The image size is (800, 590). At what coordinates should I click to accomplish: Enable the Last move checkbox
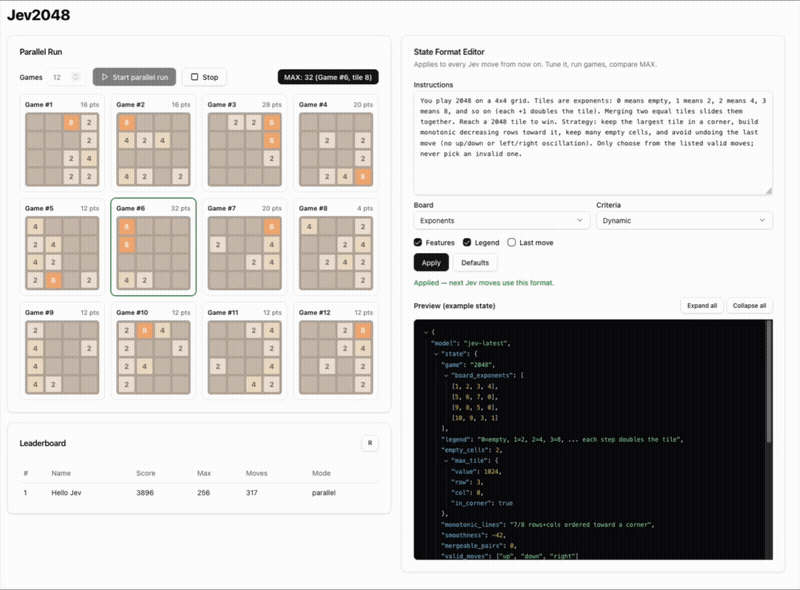pos(511,242)
